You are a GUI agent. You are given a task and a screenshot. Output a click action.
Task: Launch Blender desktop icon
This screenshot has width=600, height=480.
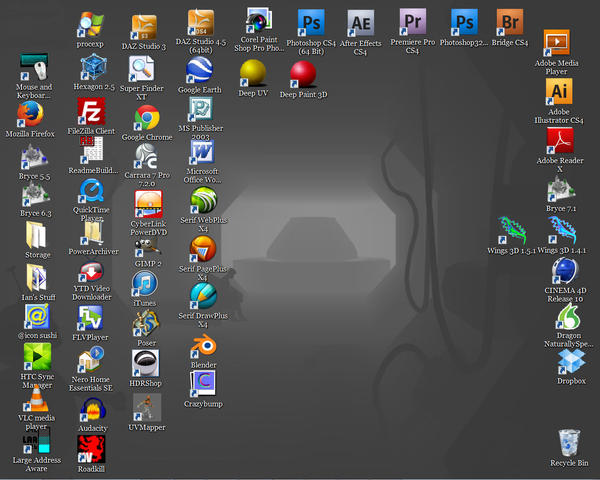pos(203,346)
